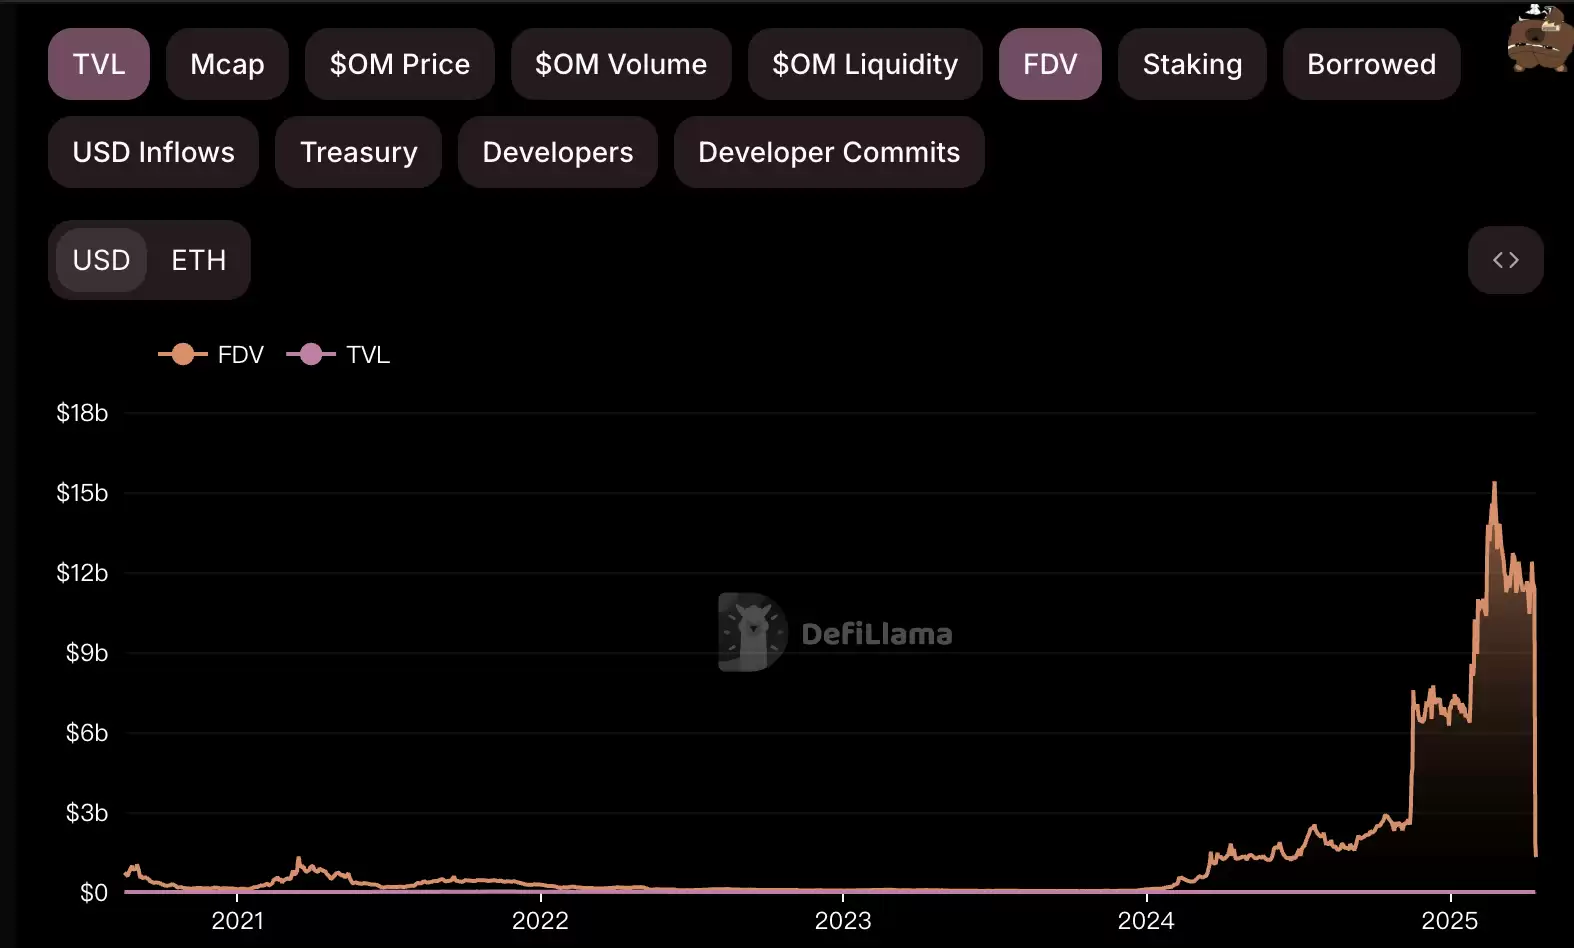
Task: Show the Developers metric
Action: (x=557, y=152)
